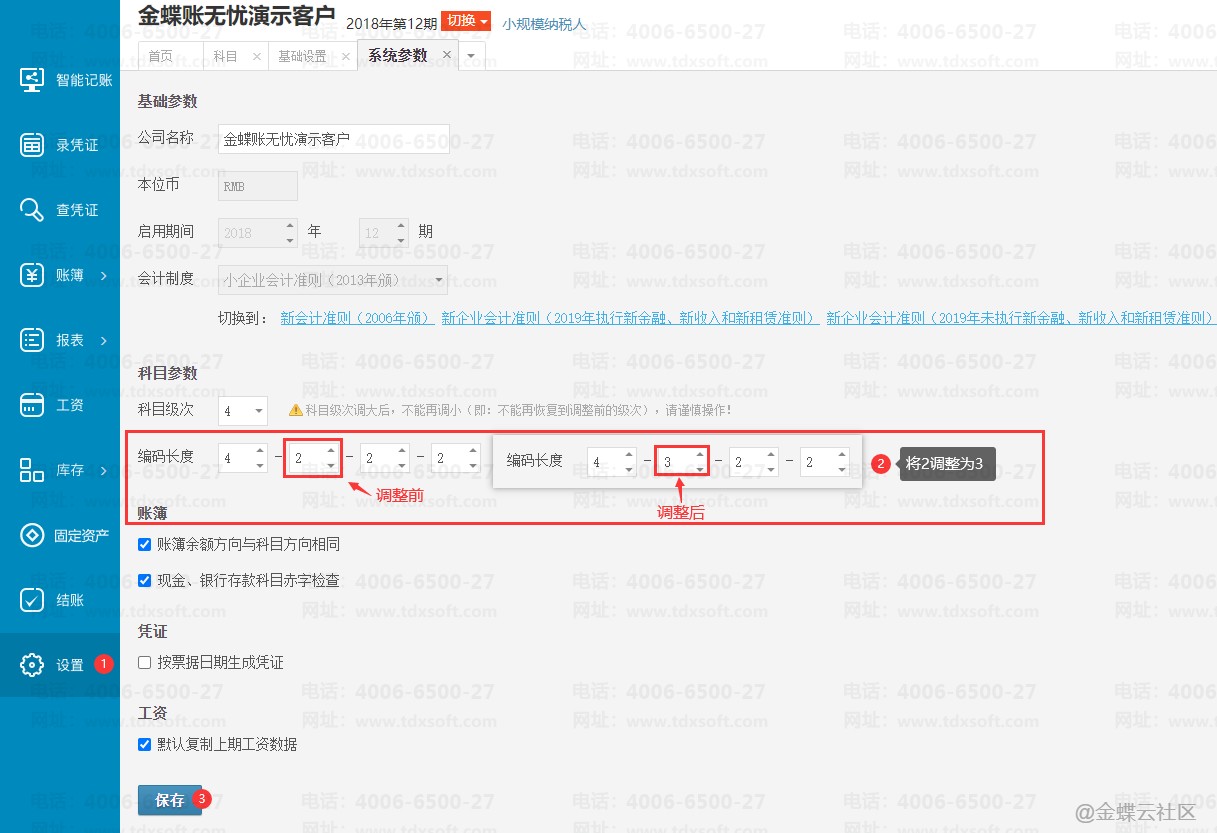The width and height of the screenshot is (1217, 833).
Task: Enable 按票据日期生成凭证 checkbox
Action: 145,662
